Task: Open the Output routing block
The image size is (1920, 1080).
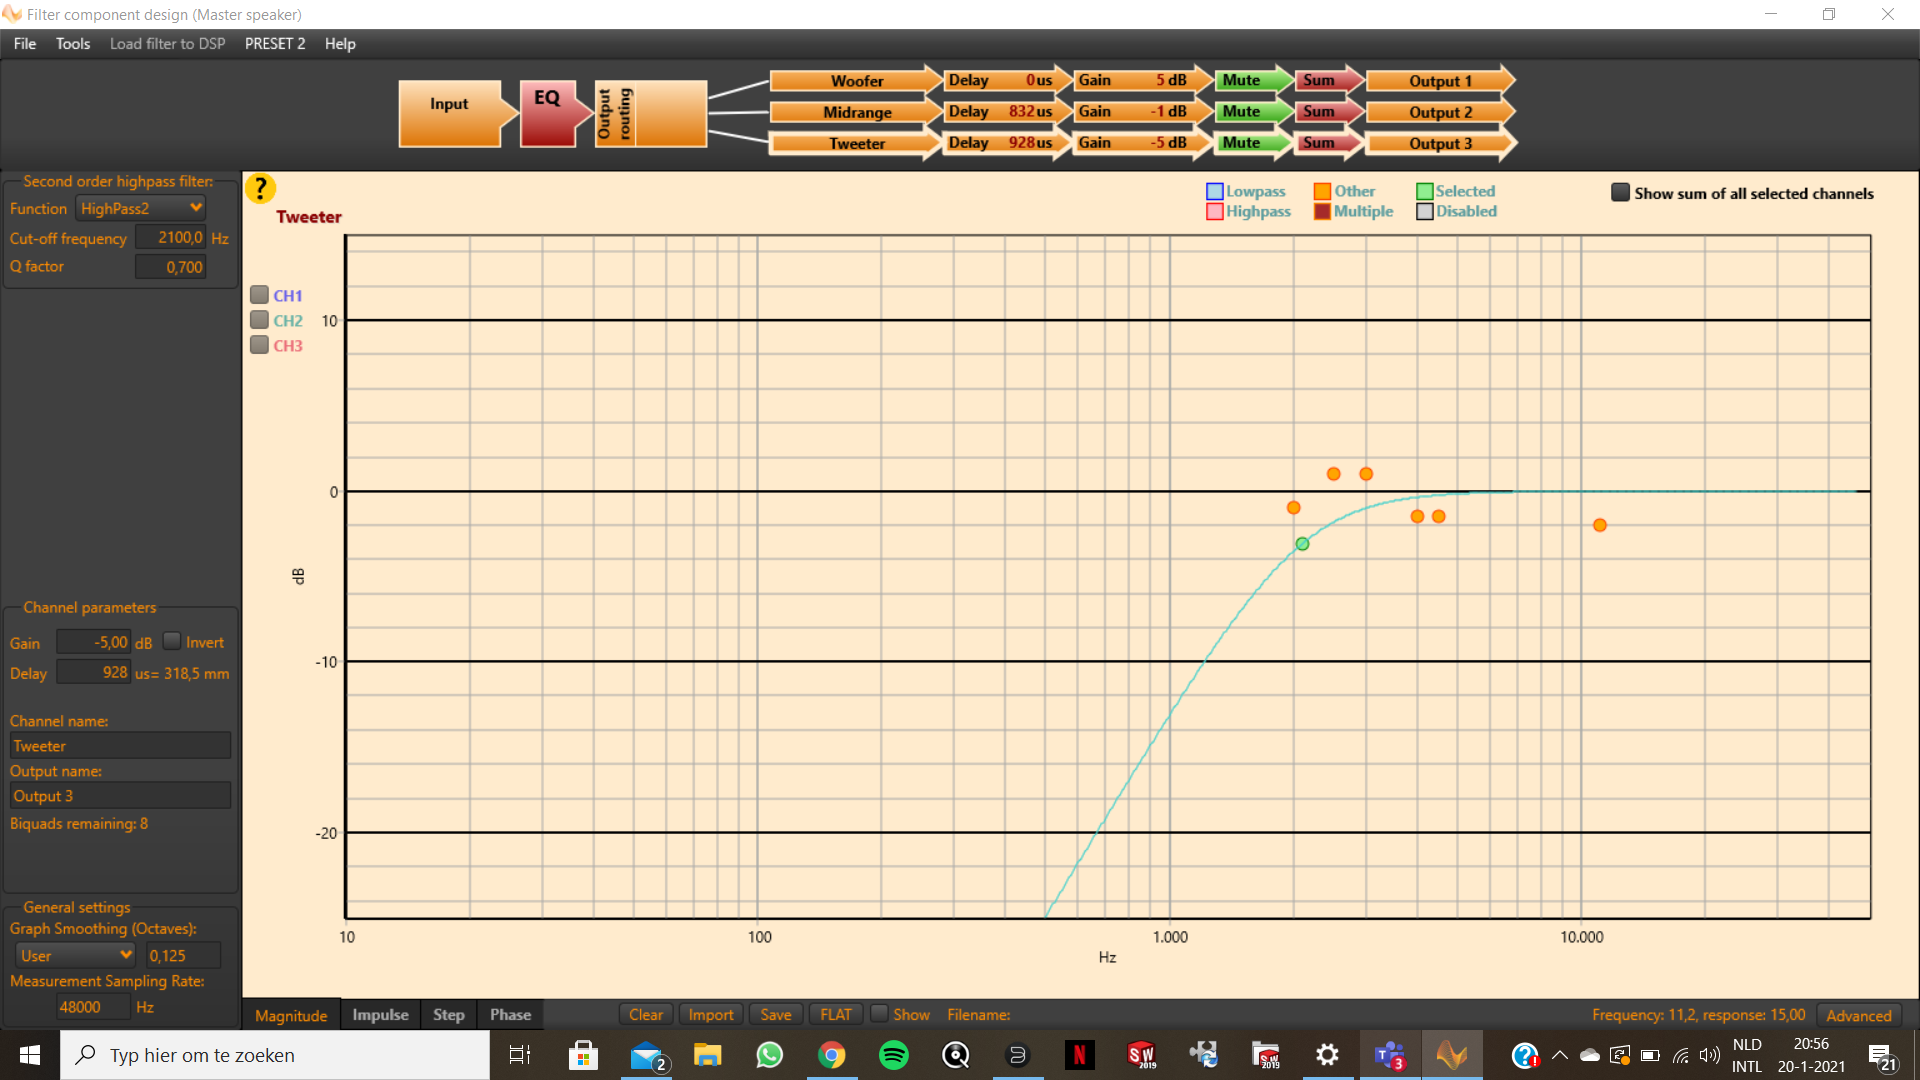Action: coord(651,113)
